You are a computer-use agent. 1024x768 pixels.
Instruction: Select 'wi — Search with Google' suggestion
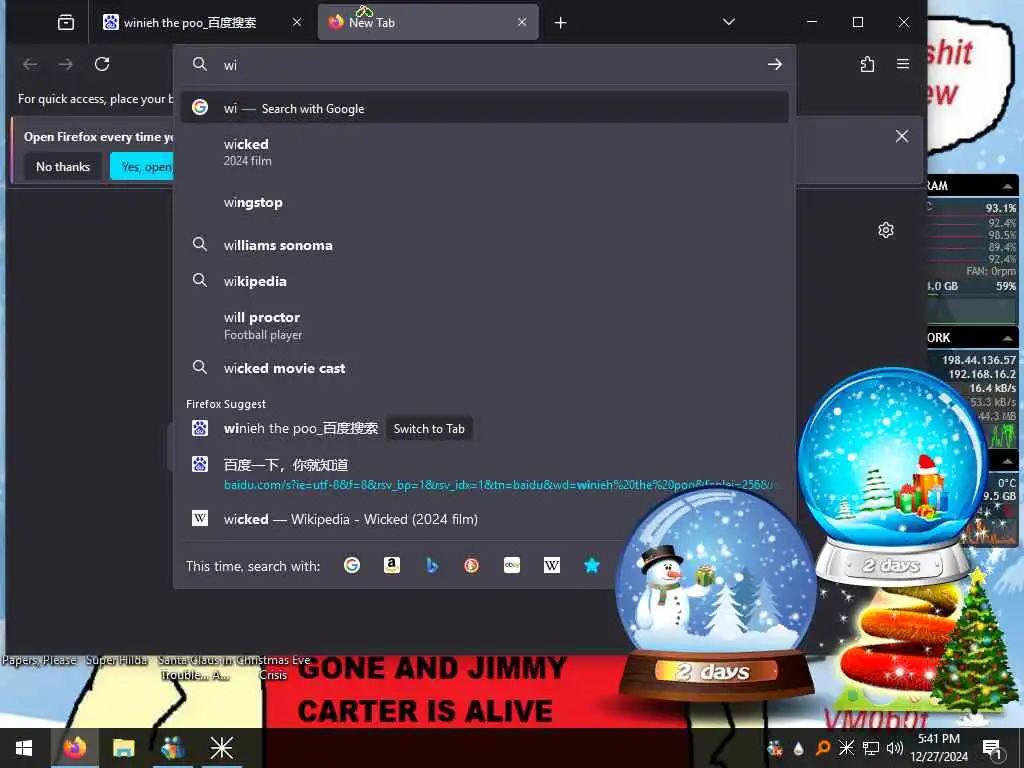coord(485,108)
